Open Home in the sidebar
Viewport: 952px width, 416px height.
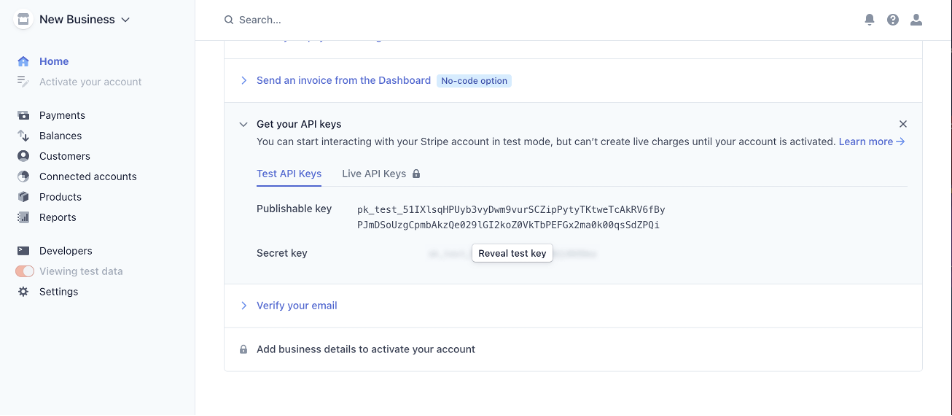point(54,61)
